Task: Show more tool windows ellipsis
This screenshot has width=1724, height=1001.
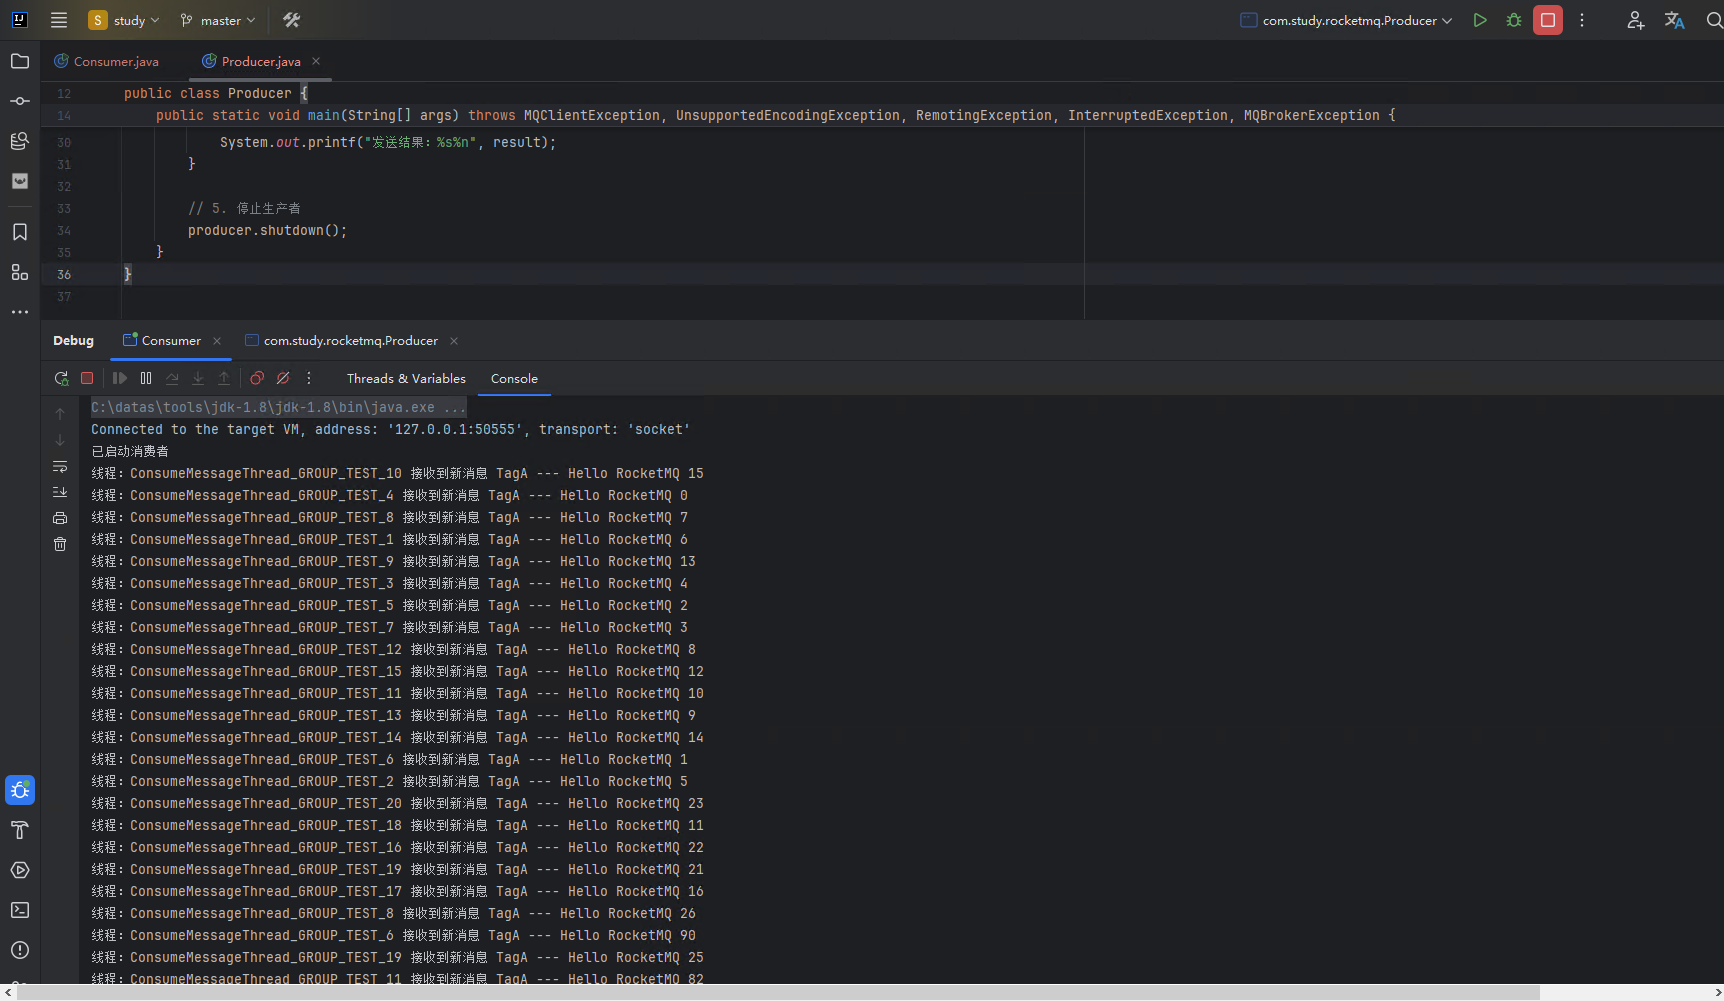Action: coord(20,312)
